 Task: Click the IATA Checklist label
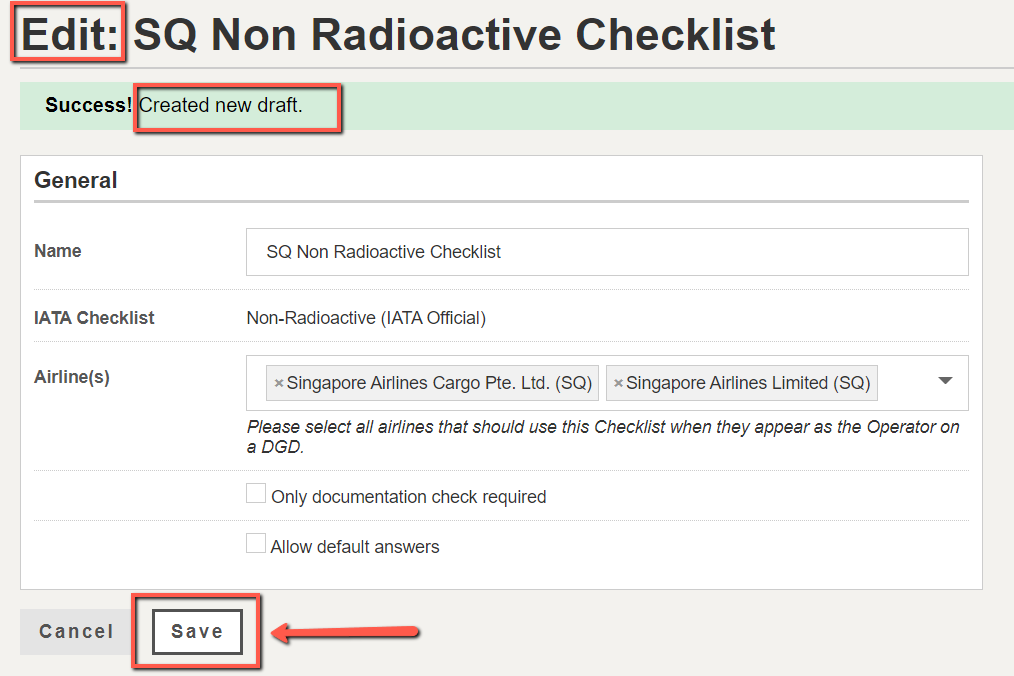click(94, 318)
